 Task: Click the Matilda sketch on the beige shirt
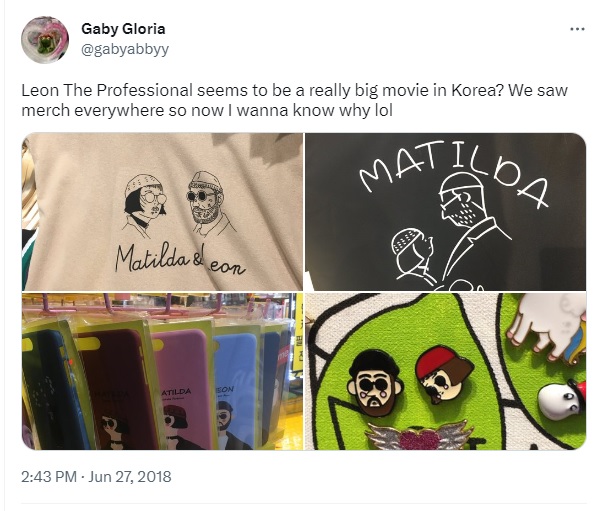(x=145, y=202)
